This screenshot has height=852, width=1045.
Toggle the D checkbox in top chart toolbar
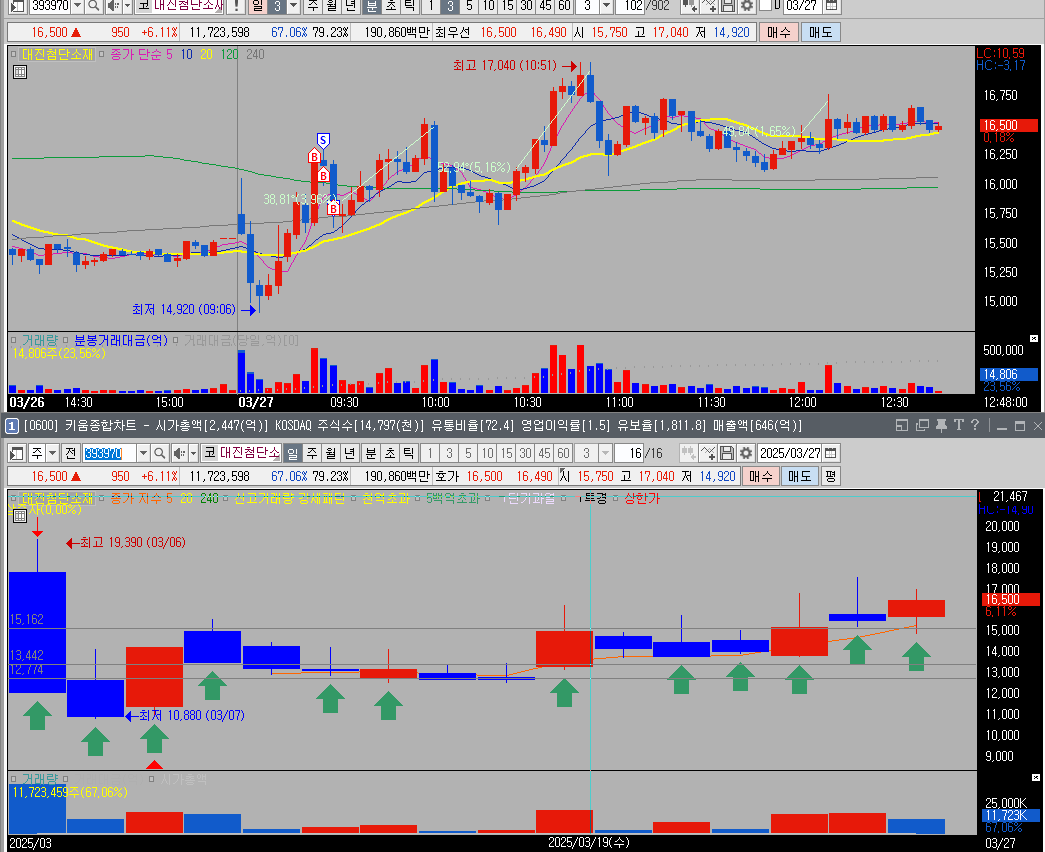[766, 5]
